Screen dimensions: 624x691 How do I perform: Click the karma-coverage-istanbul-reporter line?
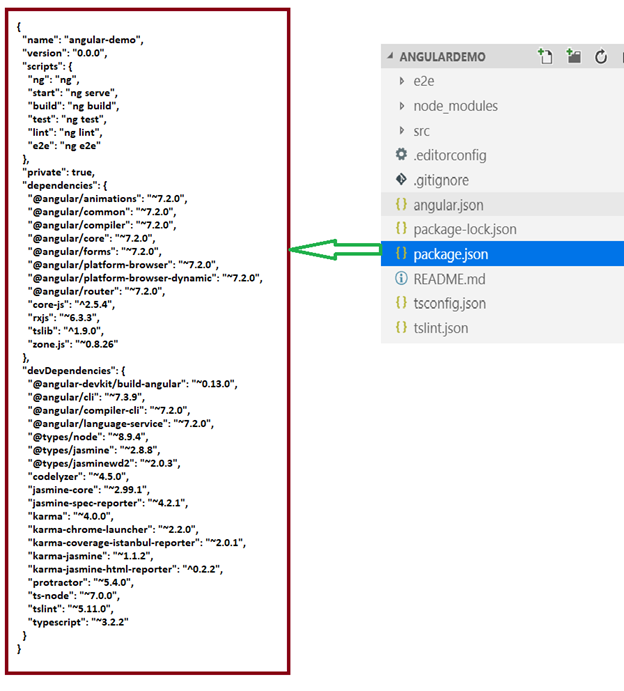point(137,542)
